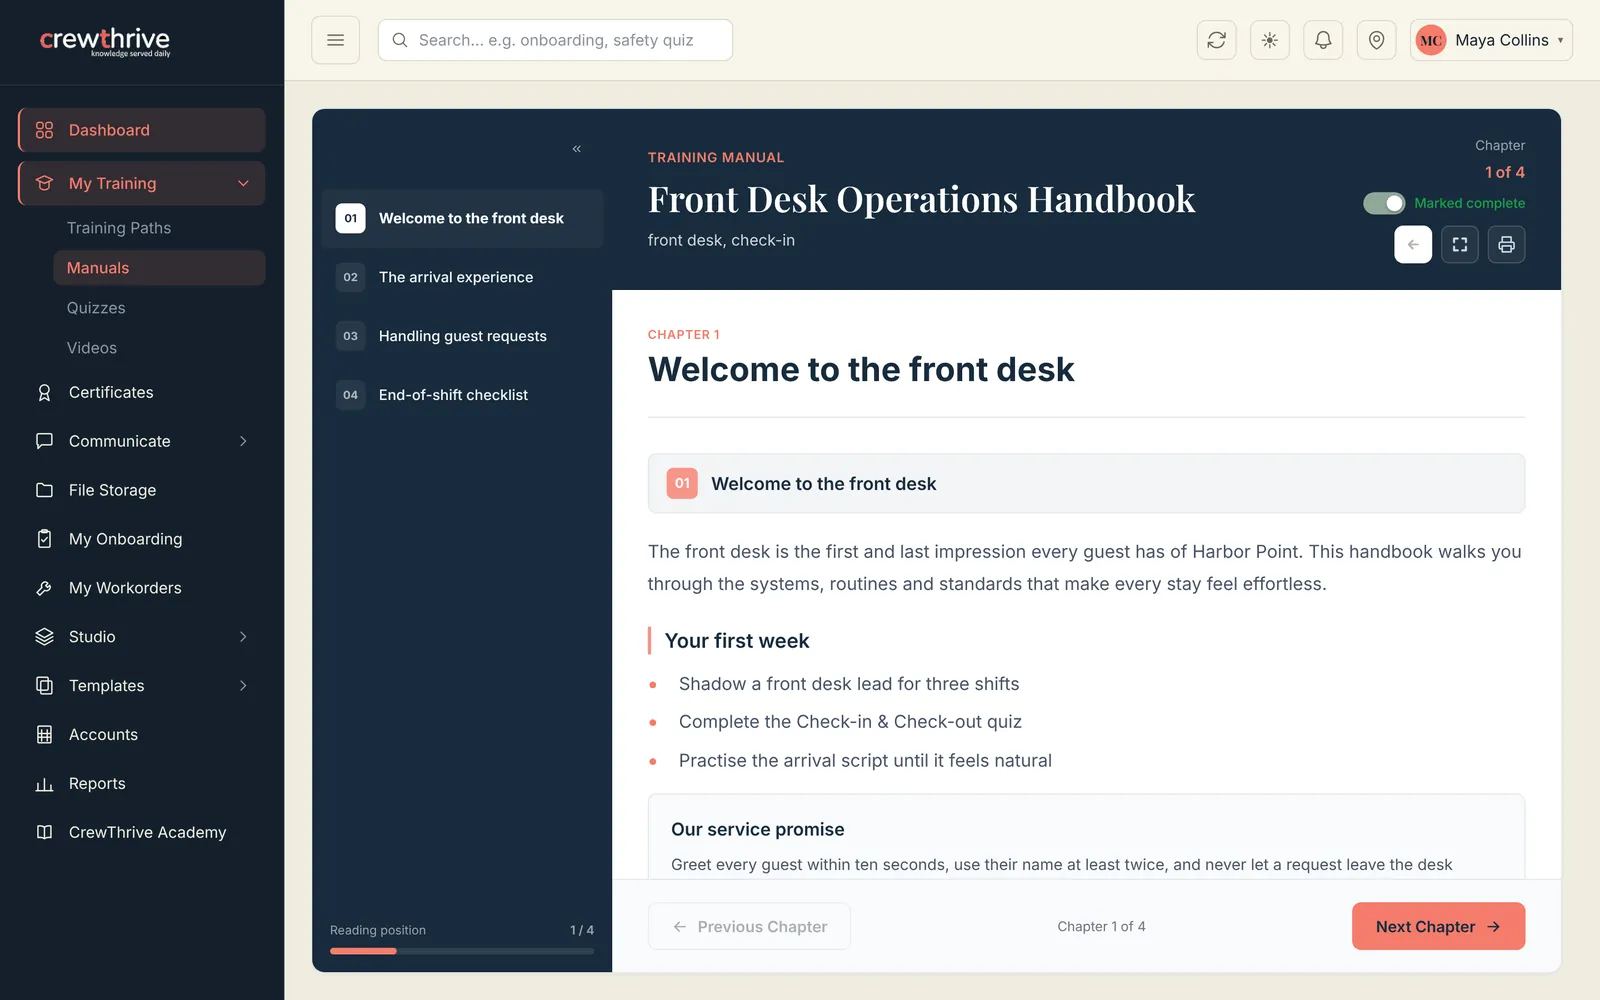Select chapter 03 Handling guest requests
The width and height of the screenshot is (1600, 1000).
click(463, 336)
